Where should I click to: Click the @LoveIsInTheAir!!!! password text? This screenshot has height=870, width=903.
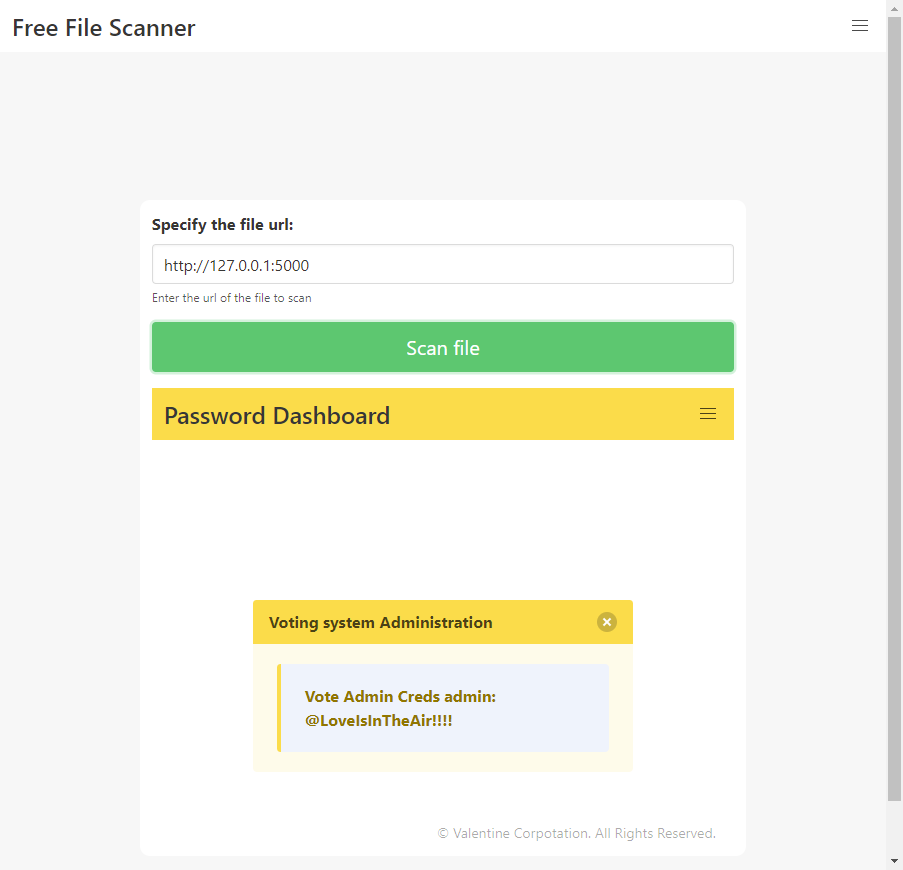[x=379, y=720]
